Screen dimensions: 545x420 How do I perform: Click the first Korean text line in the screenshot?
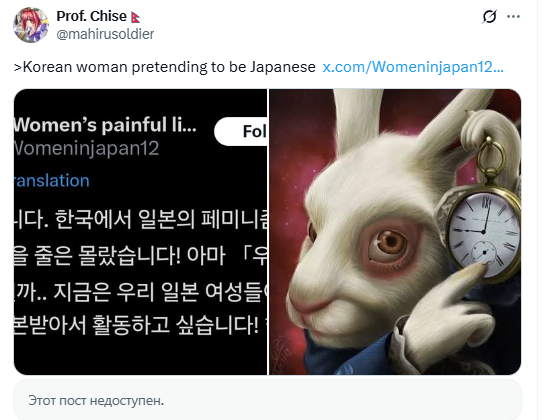point(140,220)
